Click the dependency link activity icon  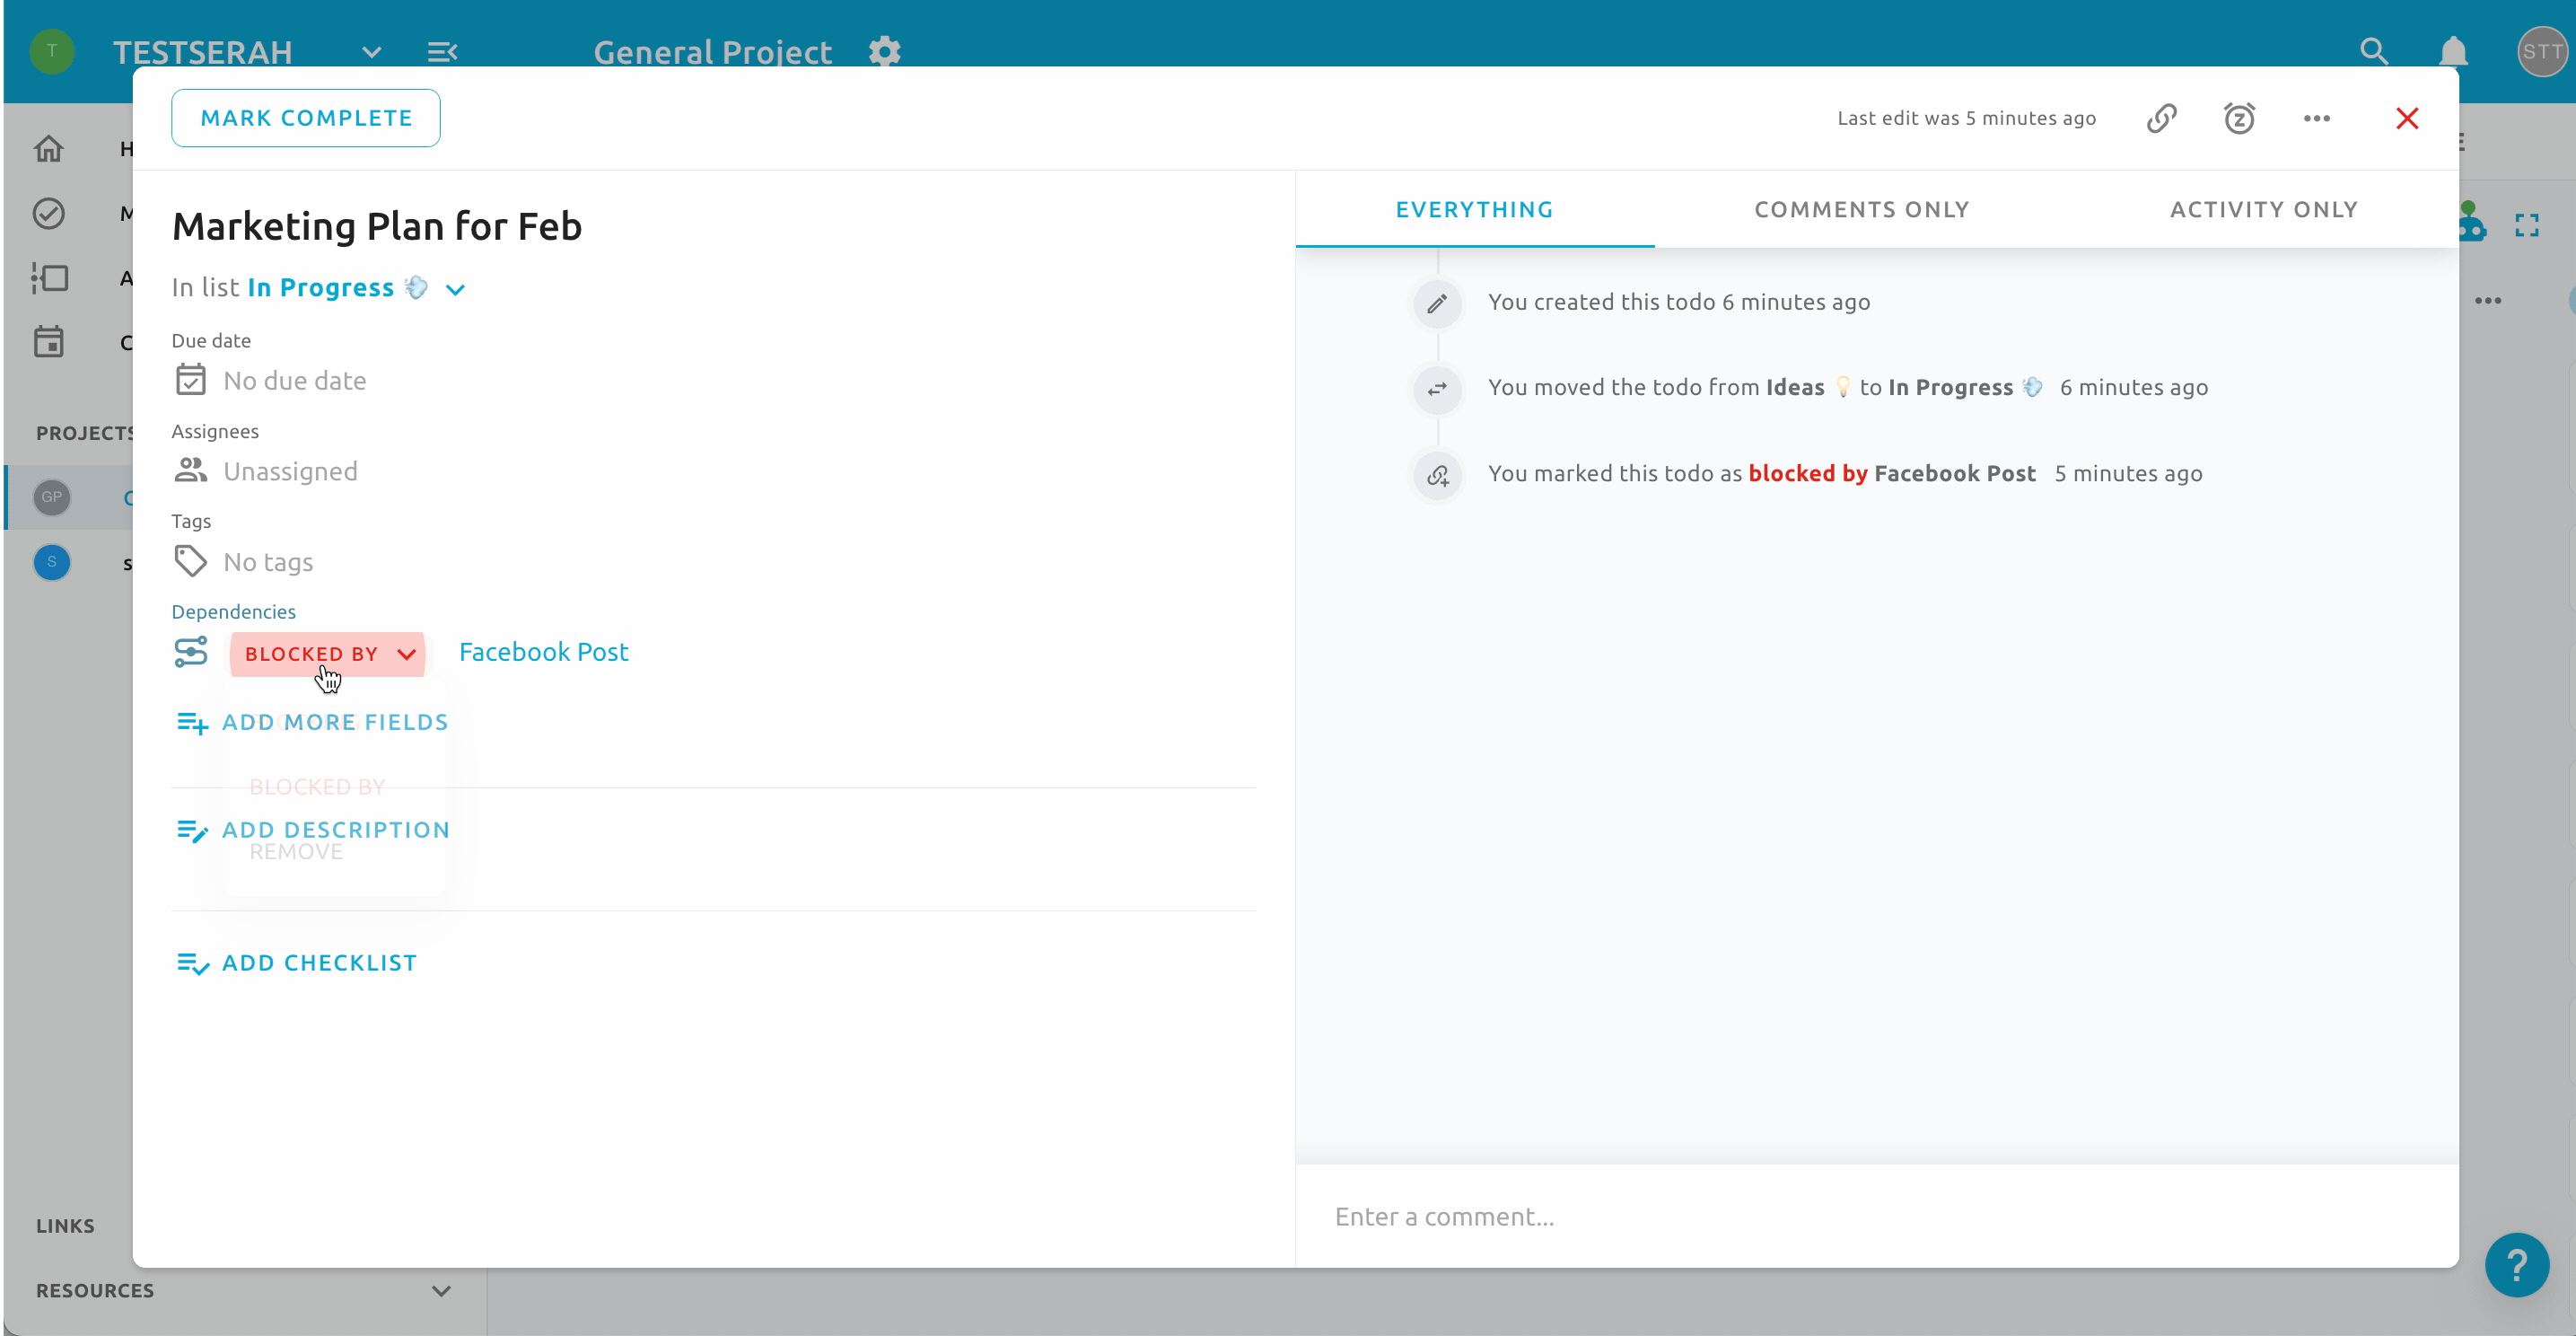click(1436, 475)
